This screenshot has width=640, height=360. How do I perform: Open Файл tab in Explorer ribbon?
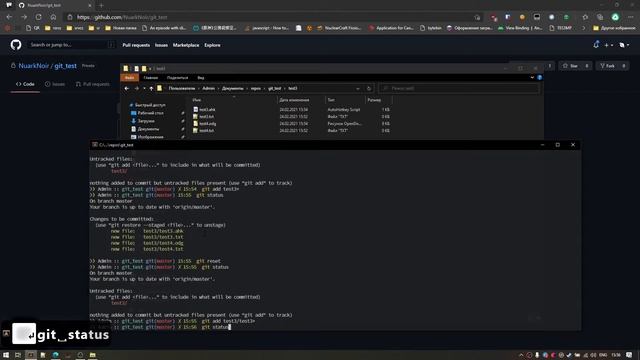tap(129, 78)
